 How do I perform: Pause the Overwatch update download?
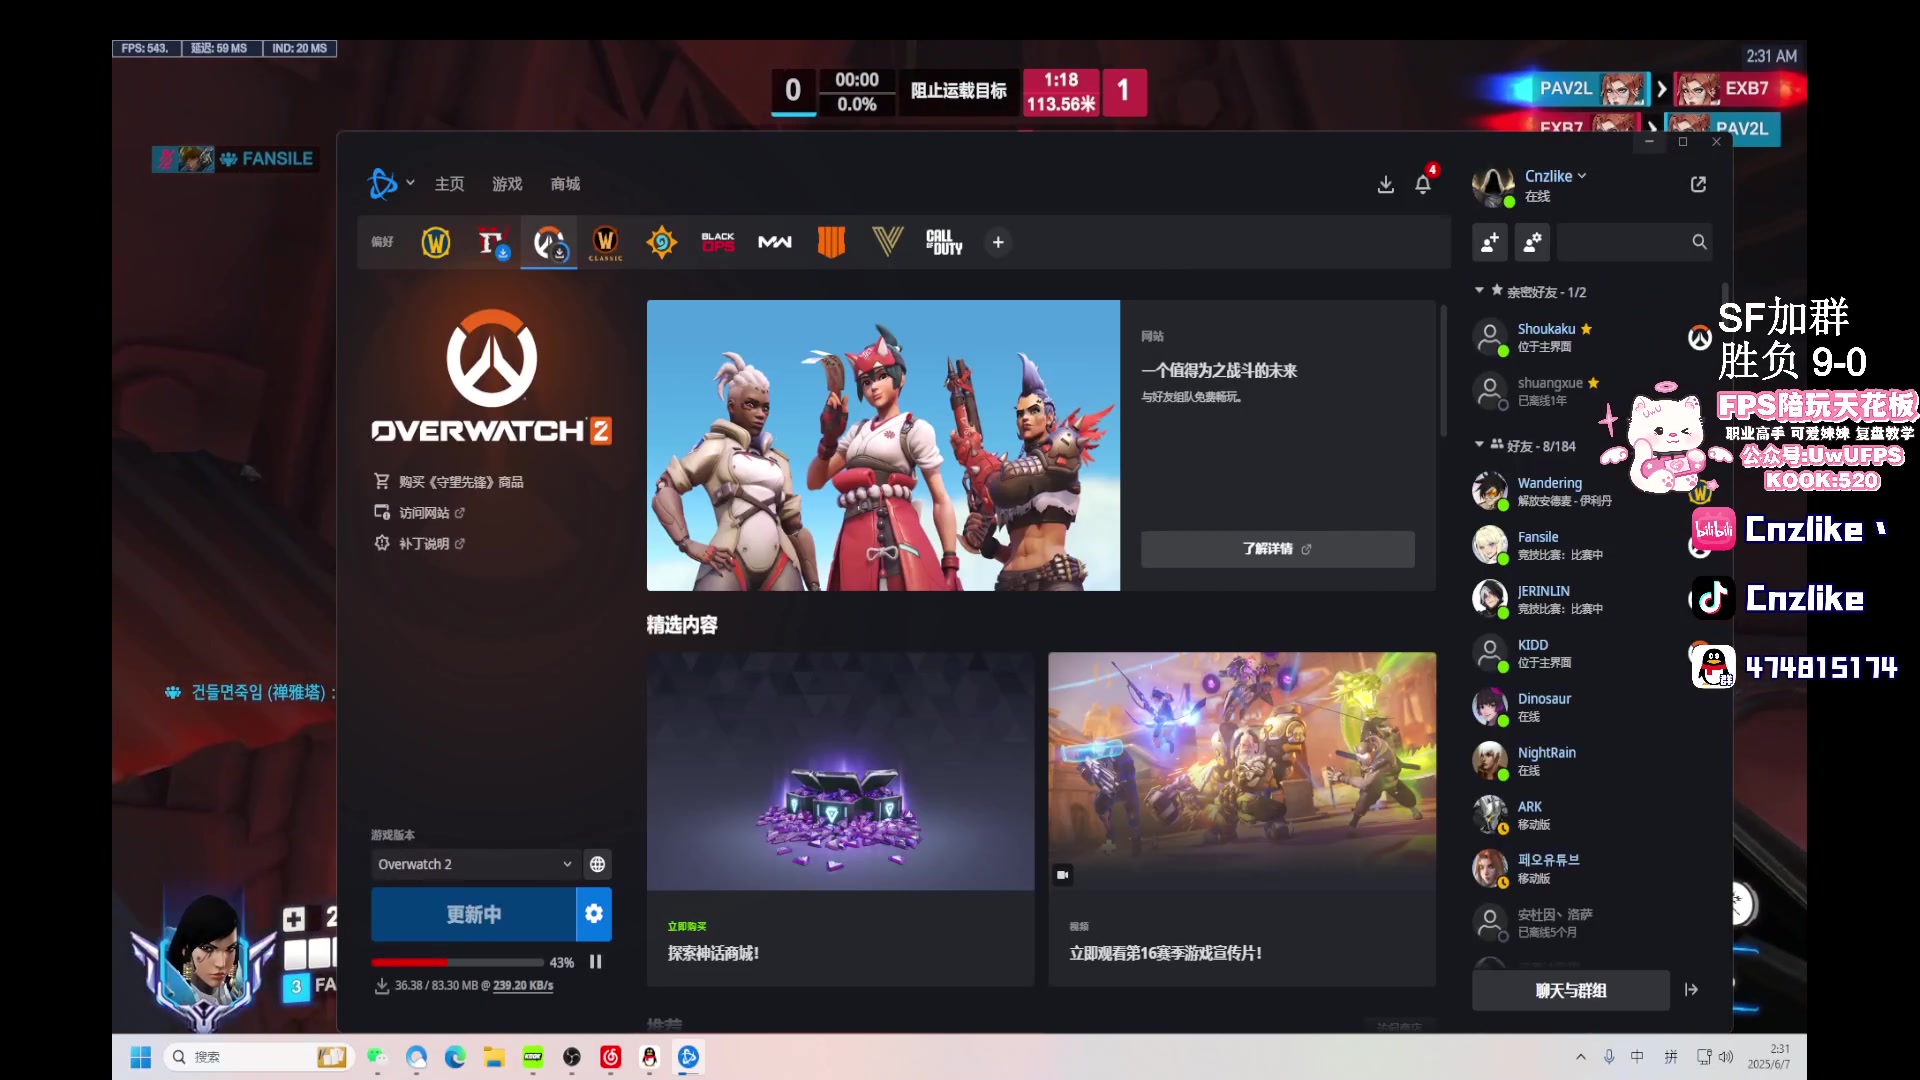(x=596, y=962)
